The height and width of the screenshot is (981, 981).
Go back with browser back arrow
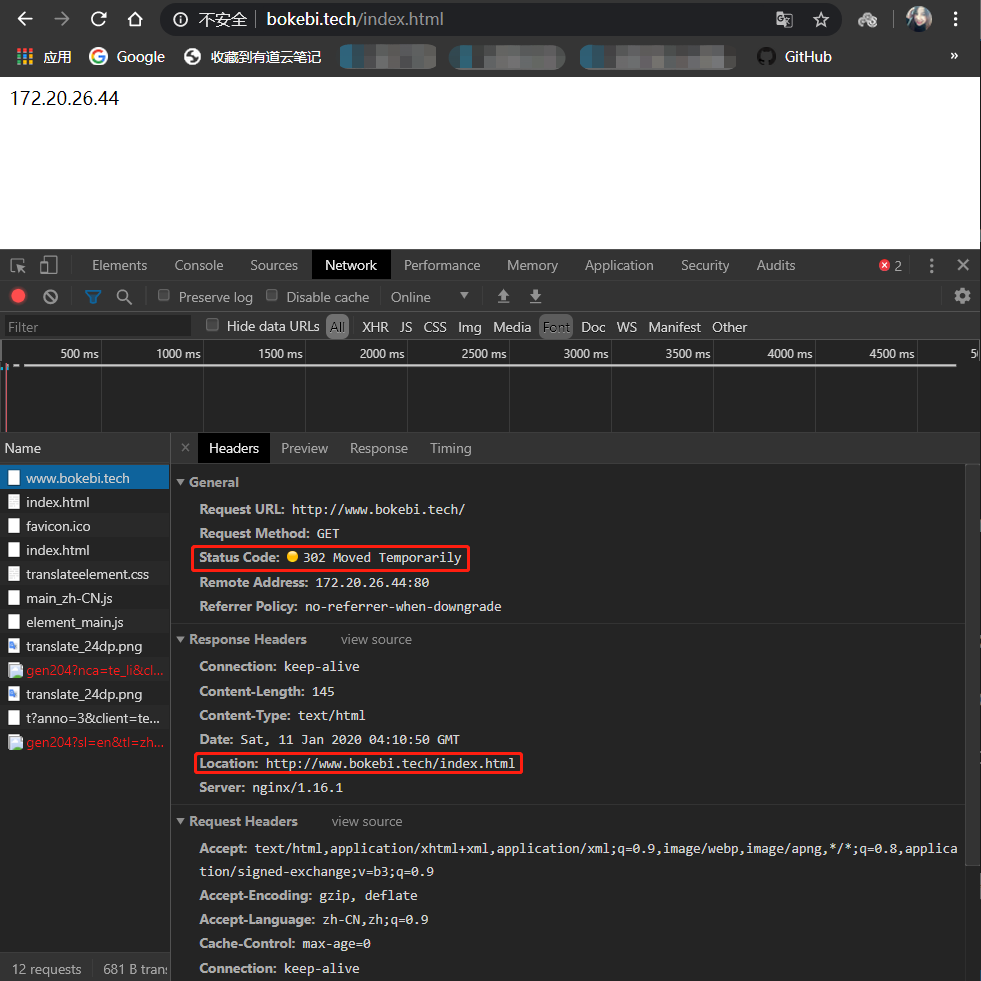pos(25,19)
